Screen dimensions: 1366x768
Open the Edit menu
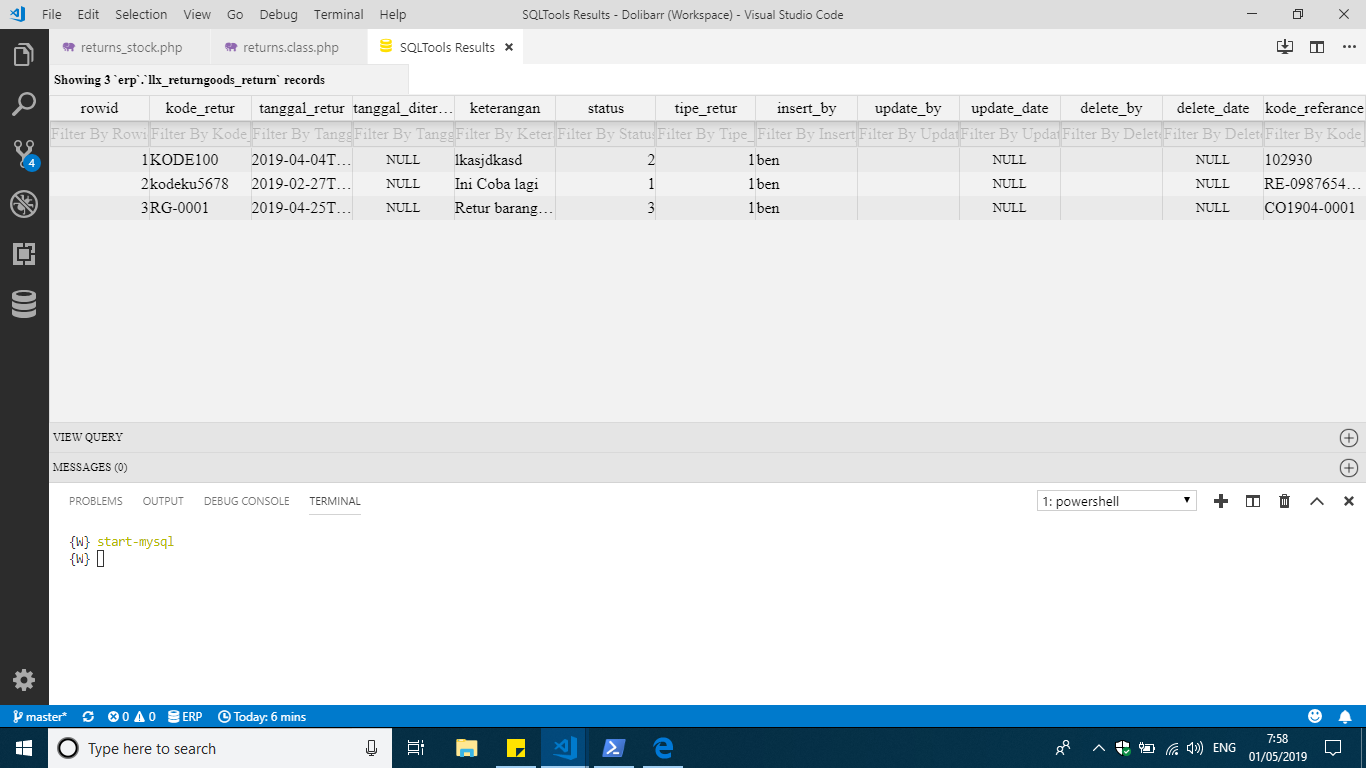(88, 14)
